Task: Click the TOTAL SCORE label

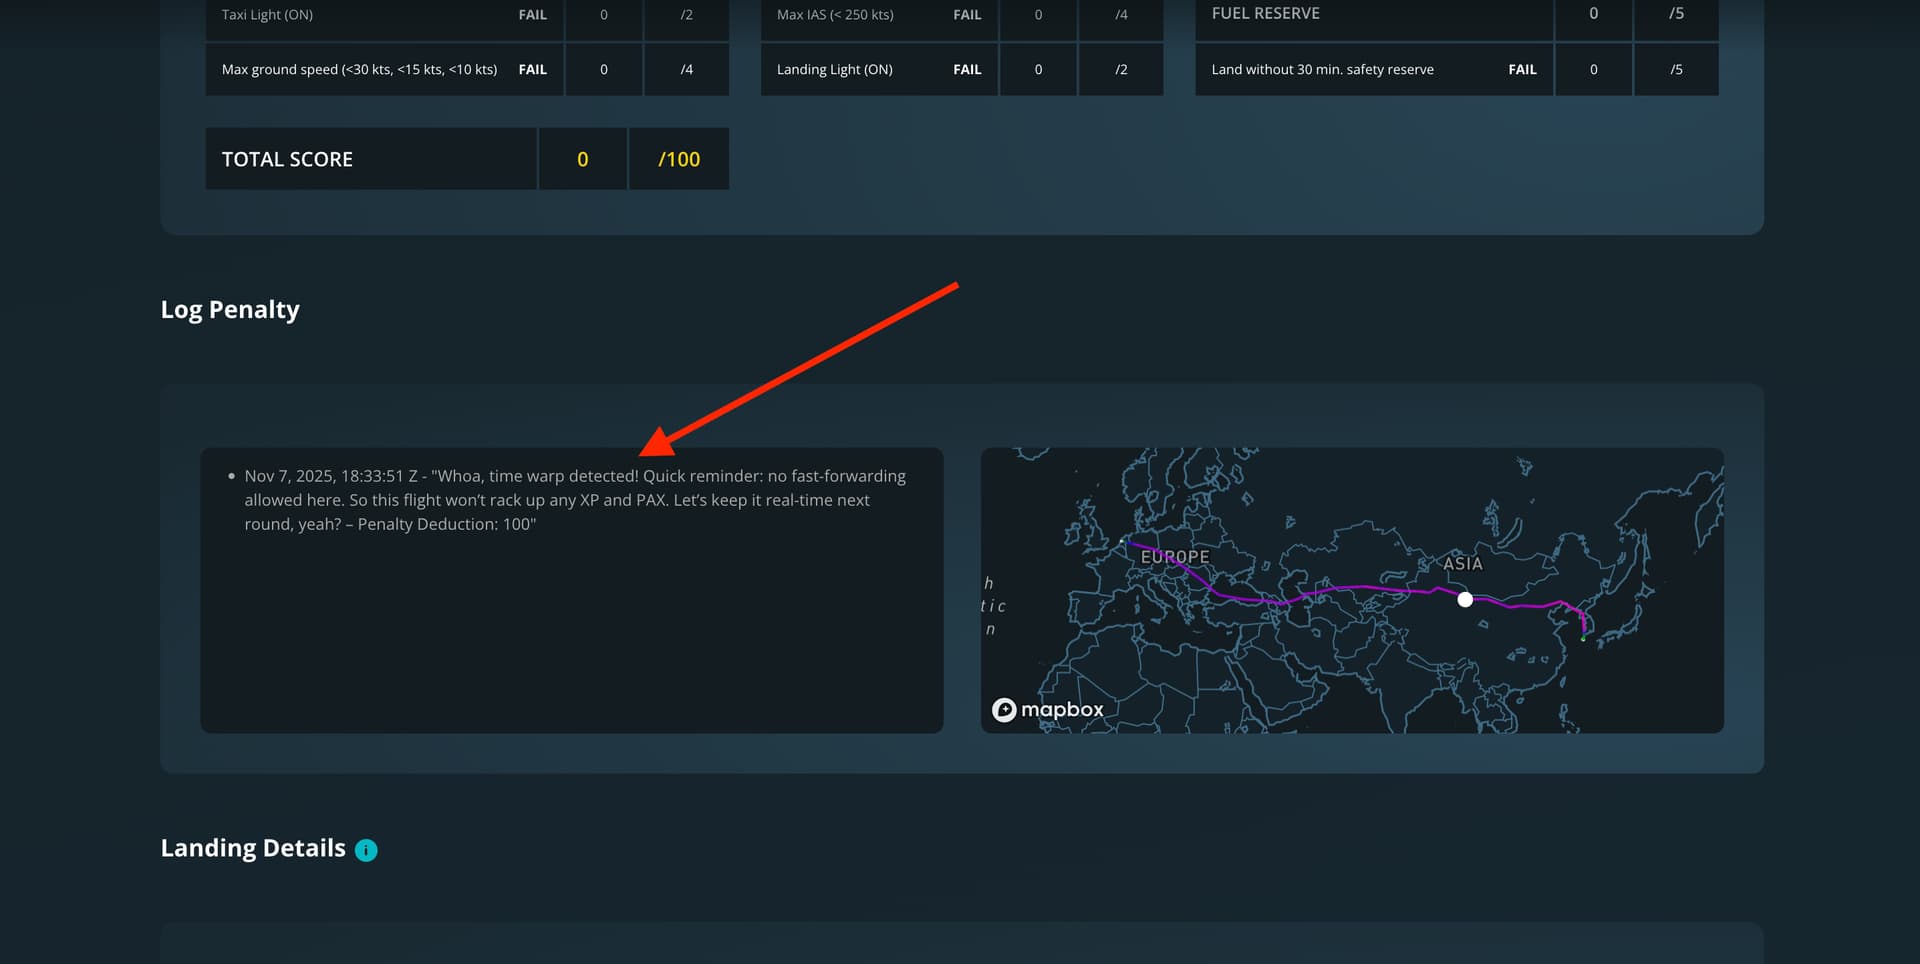Action: point(287,159)
